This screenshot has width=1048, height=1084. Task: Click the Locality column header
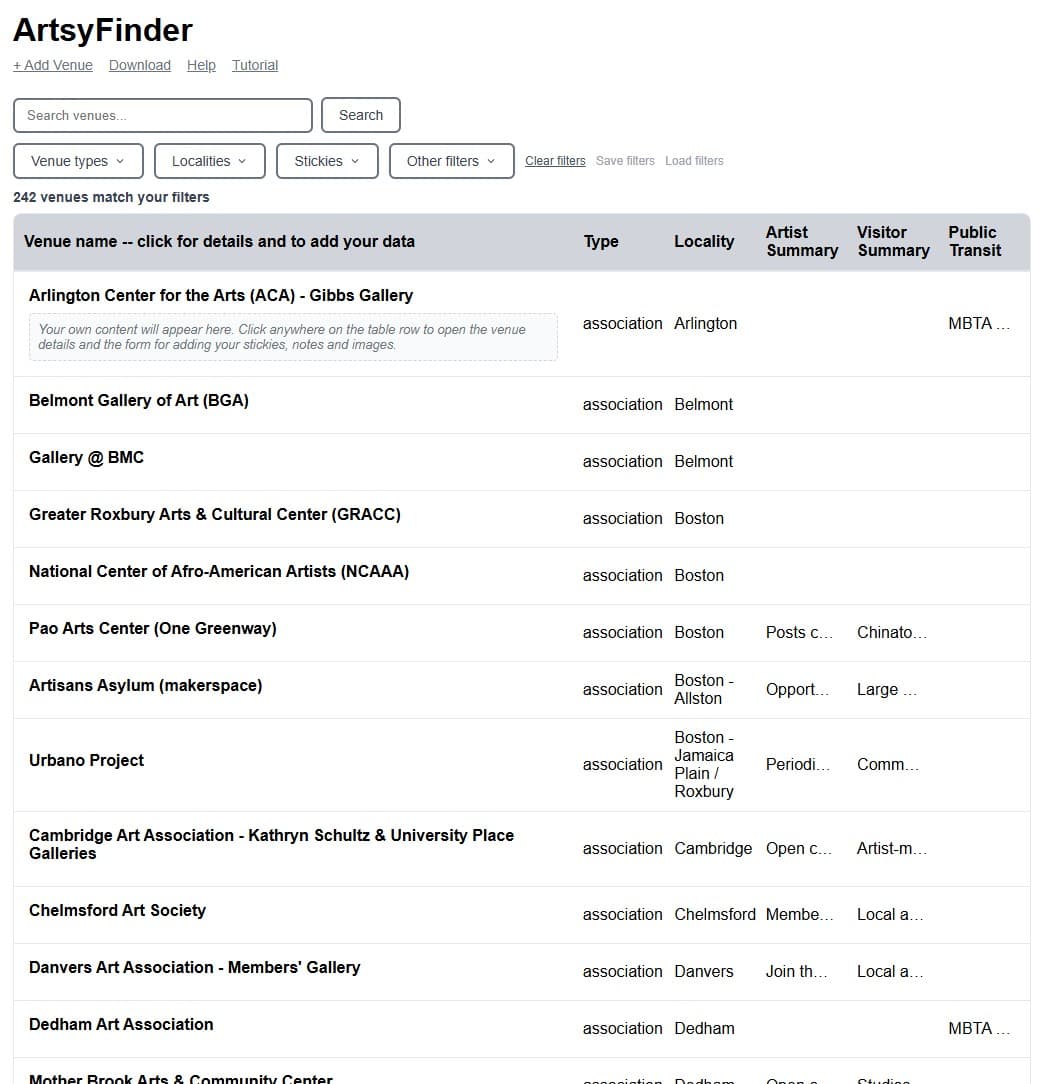point(704,241)
